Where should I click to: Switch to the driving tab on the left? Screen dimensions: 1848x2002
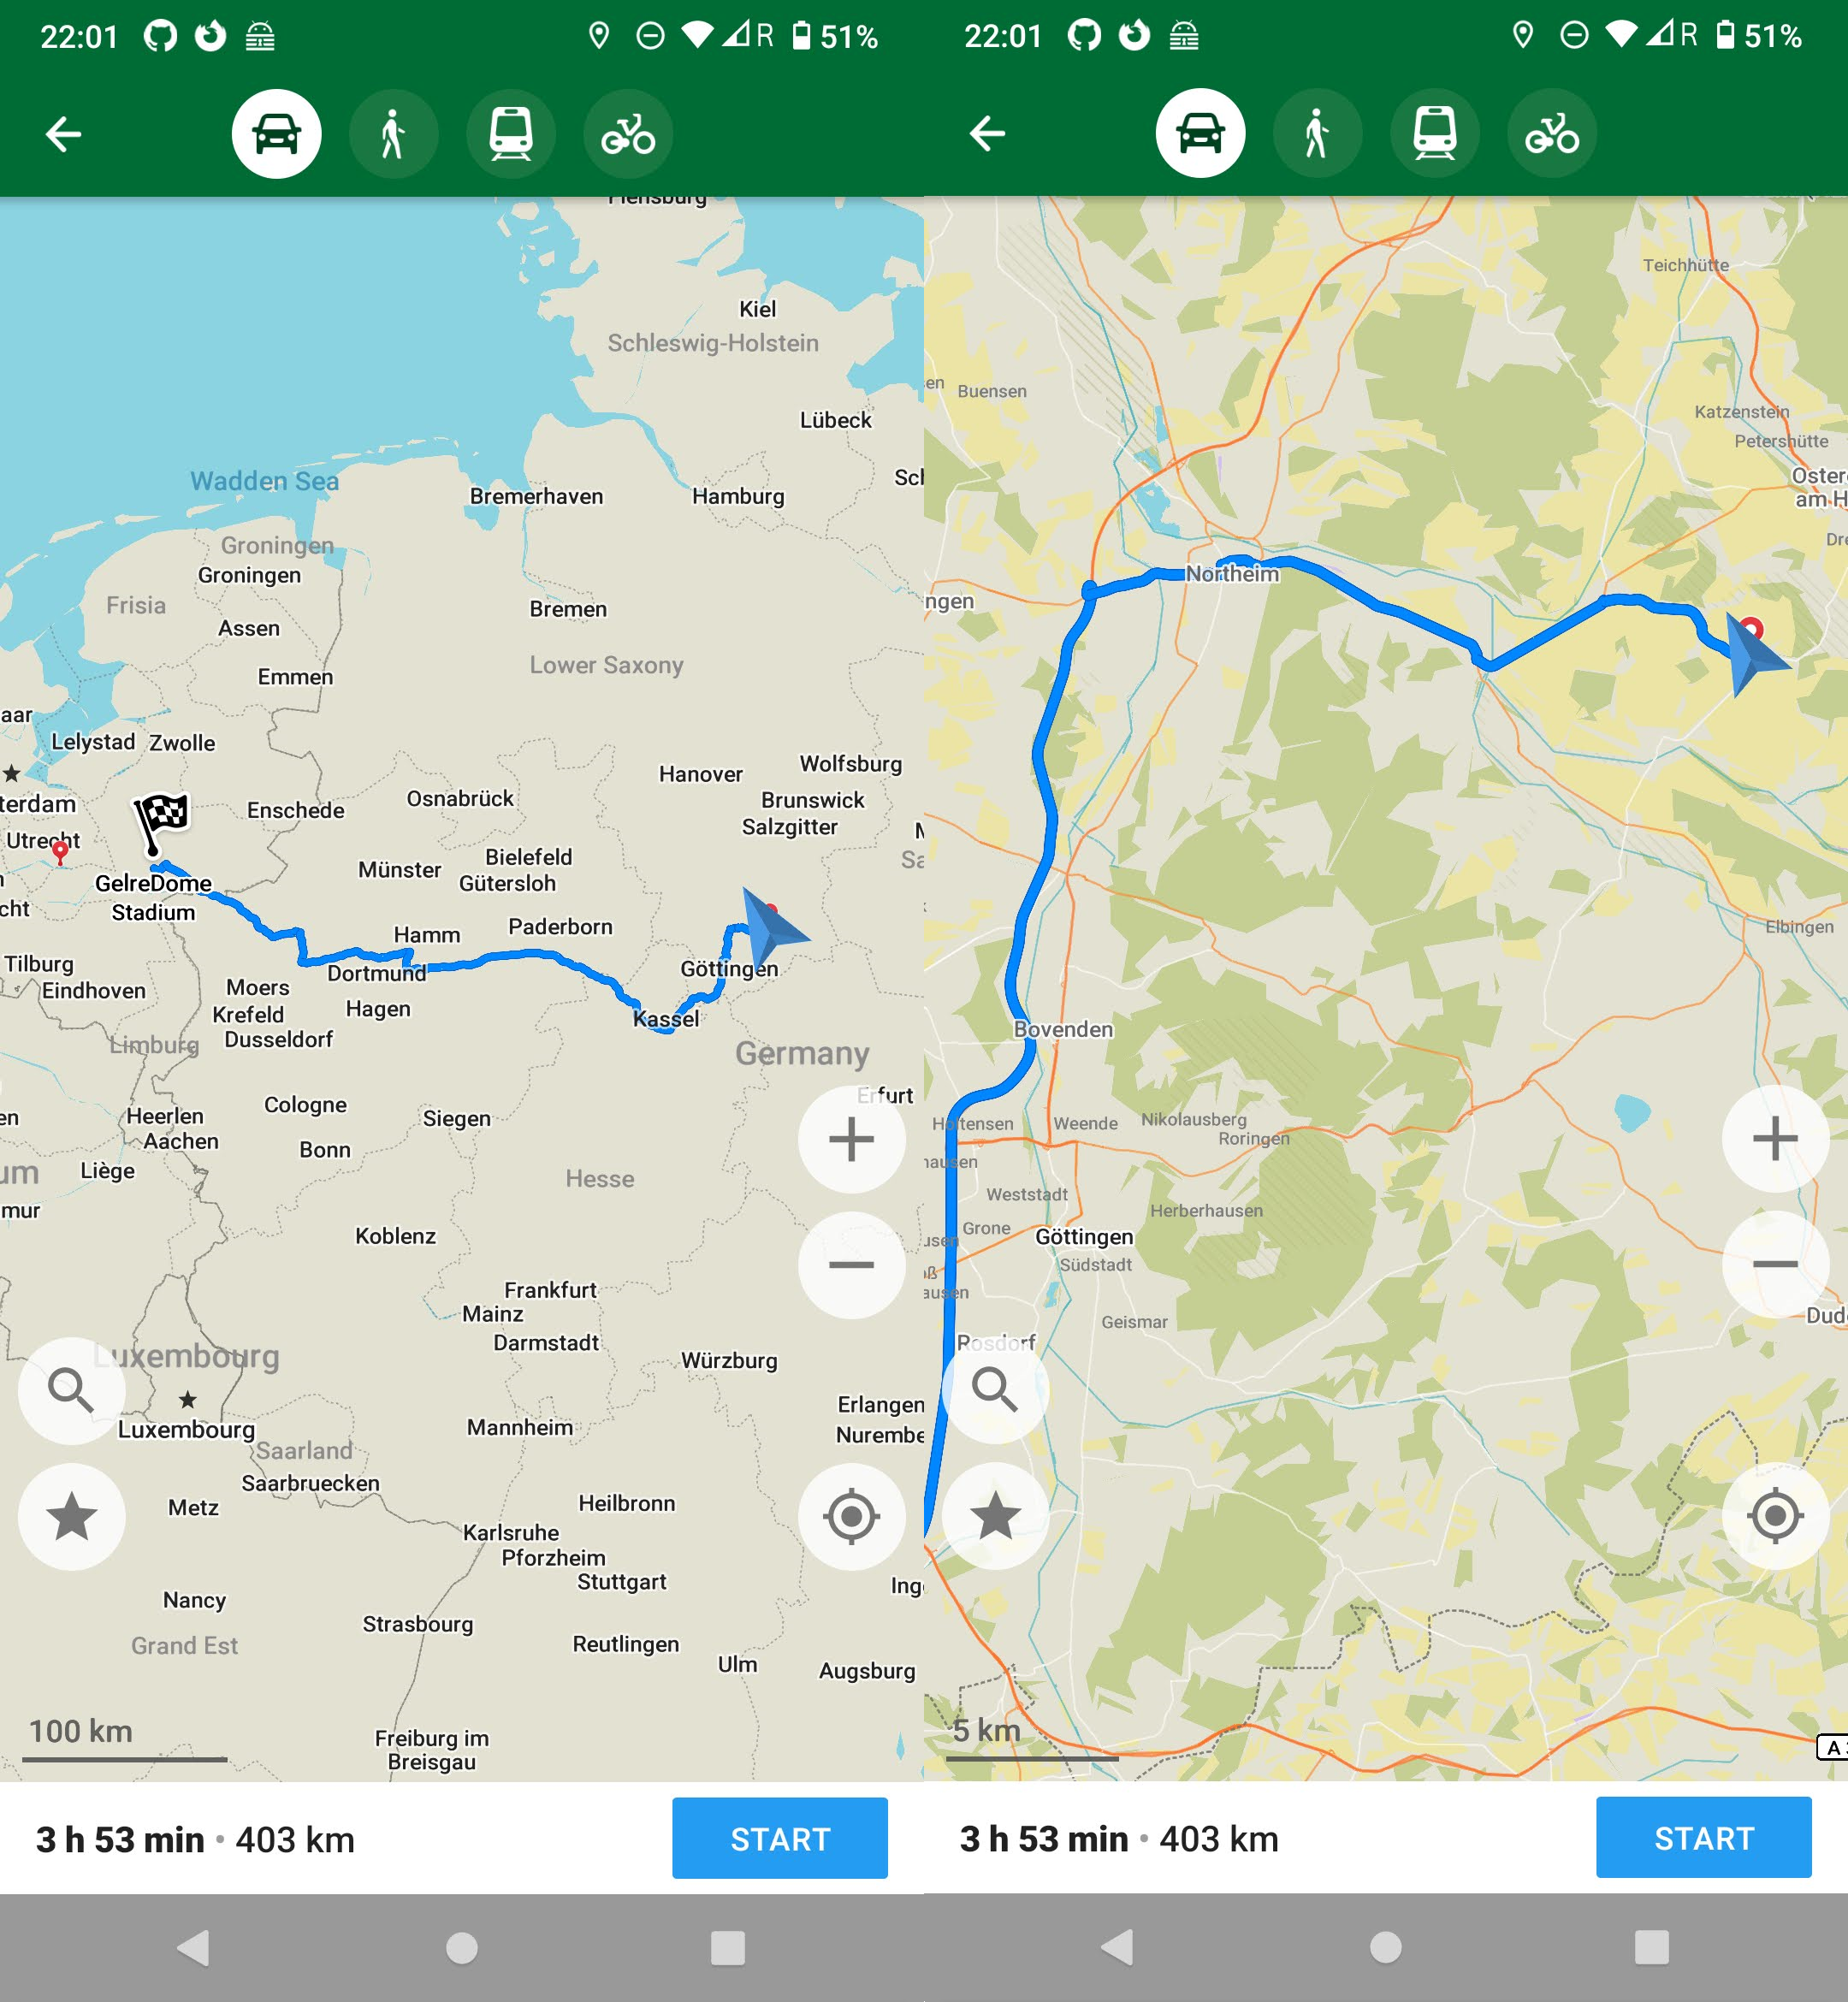click(x=277, y=133)
